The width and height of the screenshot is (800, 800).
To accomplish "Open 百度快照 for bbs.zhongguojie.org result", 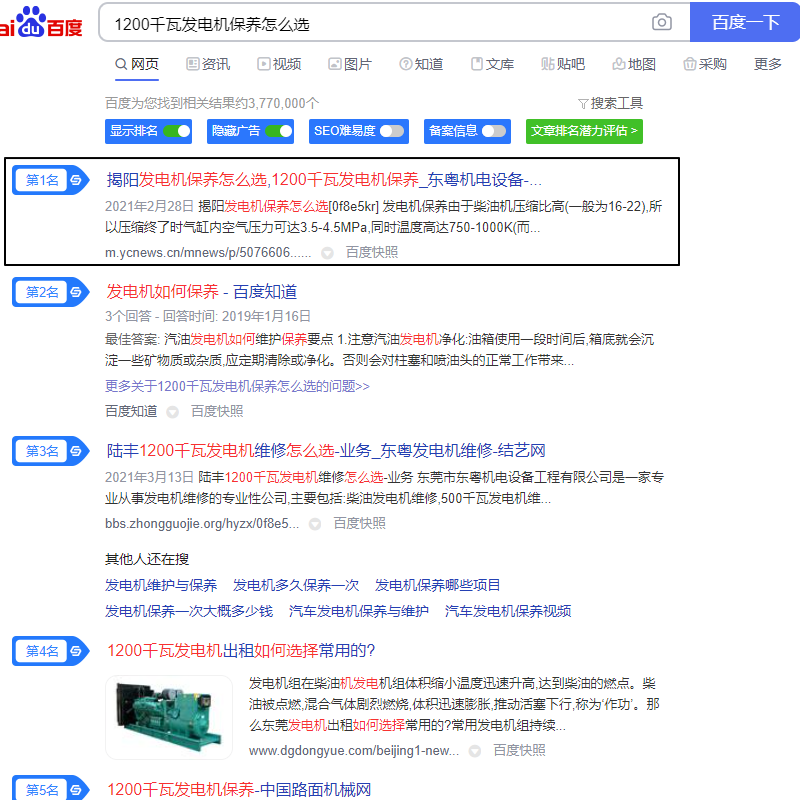I will 360,523.
